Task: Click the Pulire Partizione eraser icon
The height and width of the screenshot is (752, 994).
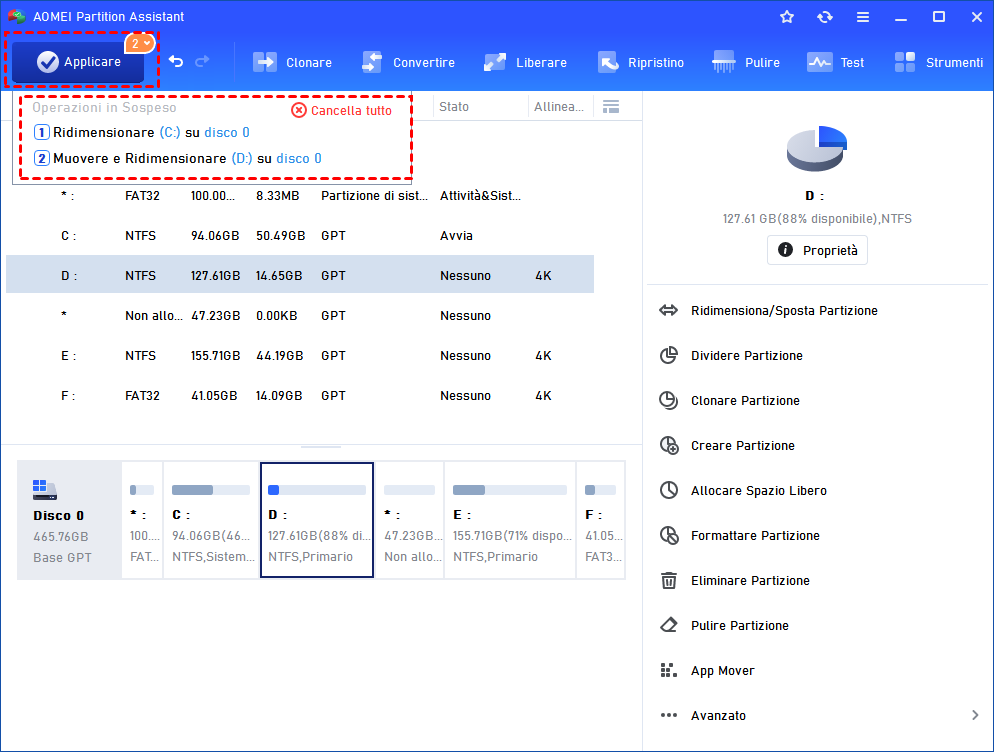Action: point(669,625)
